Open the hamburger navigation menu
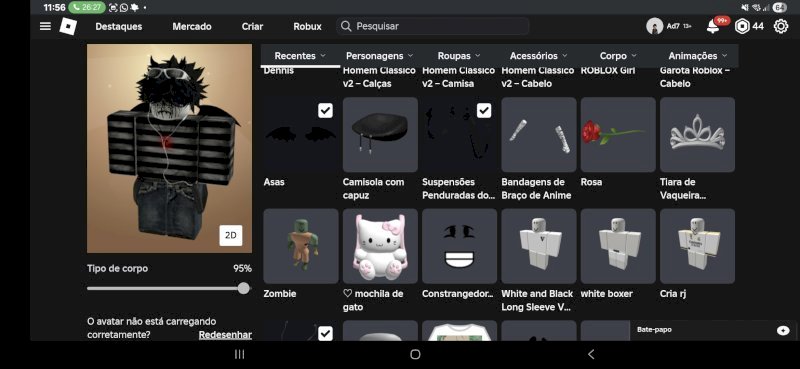This screenshot has height=369, width=800. click(45, 26)
